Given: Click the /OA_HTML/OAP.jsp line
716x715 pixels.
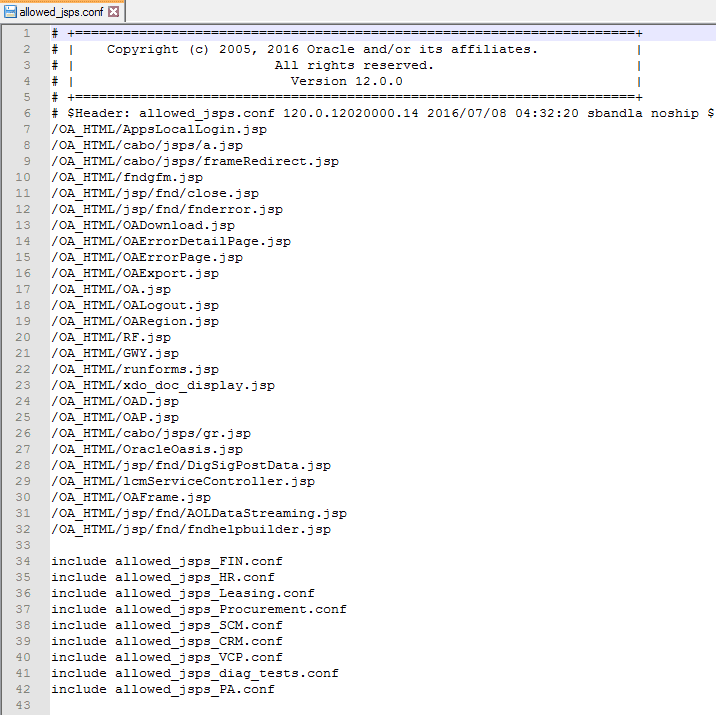Looking at the screenshot, I should (115, 417).
